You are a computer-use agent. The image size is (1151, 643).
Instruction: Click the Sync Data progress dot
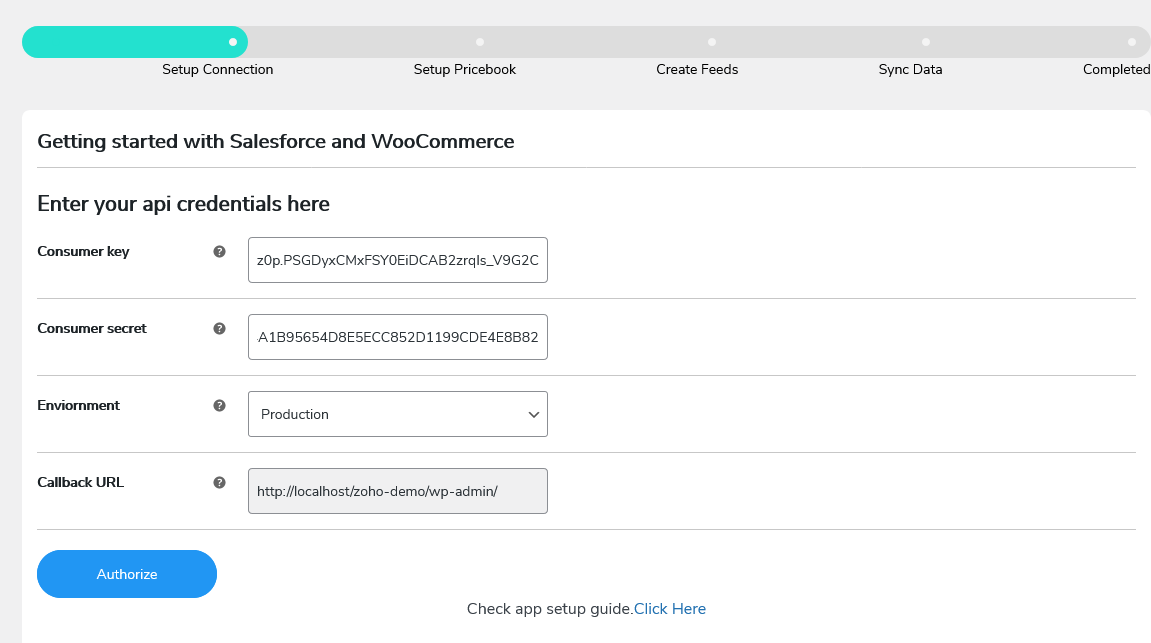pos(925,42)
